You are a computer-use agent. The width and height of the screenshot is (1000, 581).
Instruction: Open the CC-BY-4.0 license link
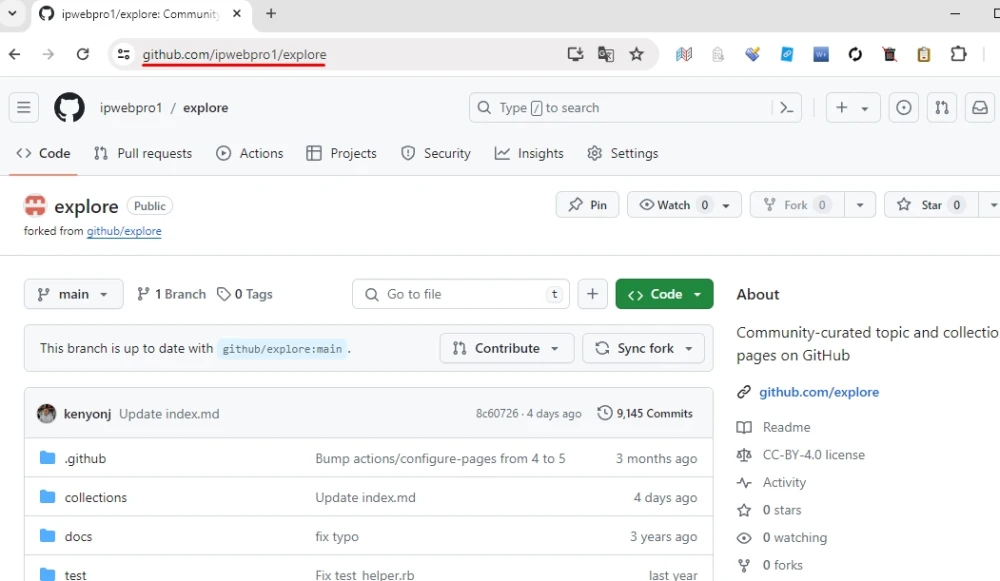(812, 454)
